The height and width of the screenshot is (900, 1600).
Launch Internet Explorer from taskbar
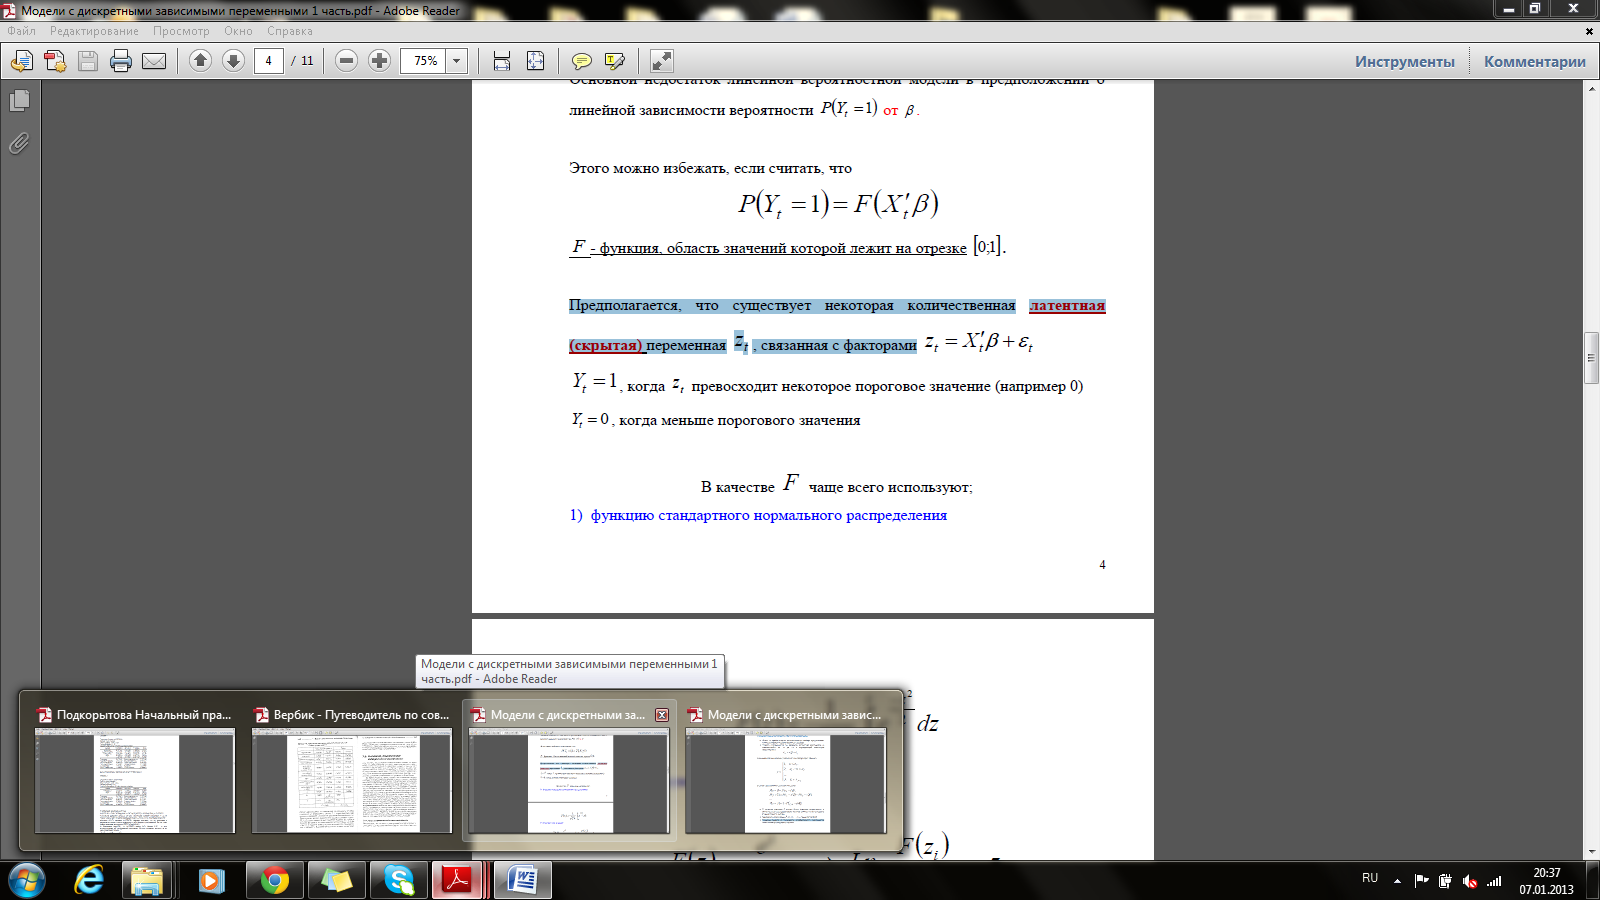[89, 881]
